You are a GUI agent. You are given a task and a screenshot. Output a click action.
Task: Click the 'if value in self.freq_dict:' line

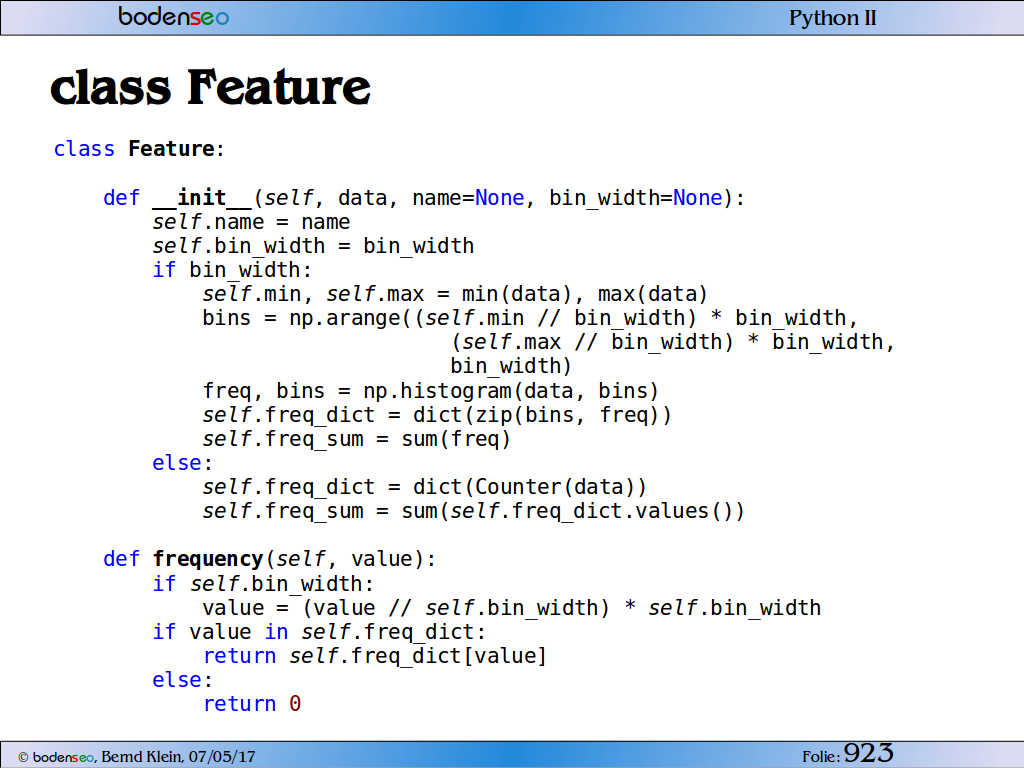click(x=319, y=632)
